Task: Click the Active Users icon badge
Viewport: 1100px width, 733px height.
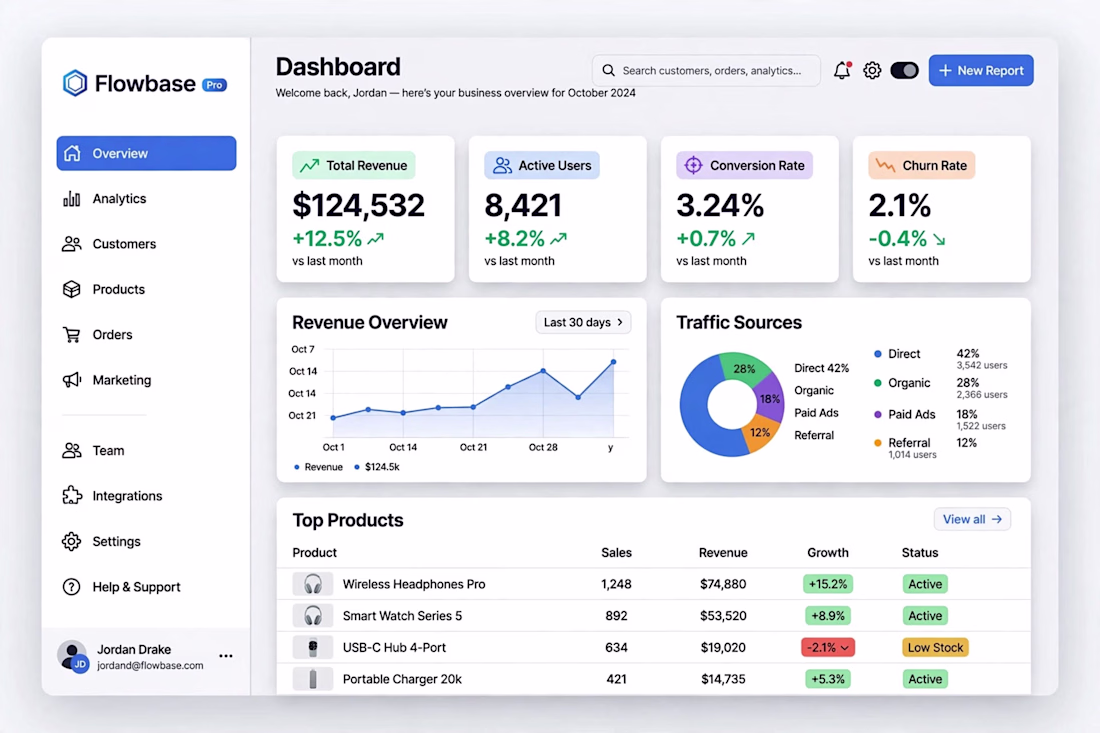Action: tap(502, 166)
